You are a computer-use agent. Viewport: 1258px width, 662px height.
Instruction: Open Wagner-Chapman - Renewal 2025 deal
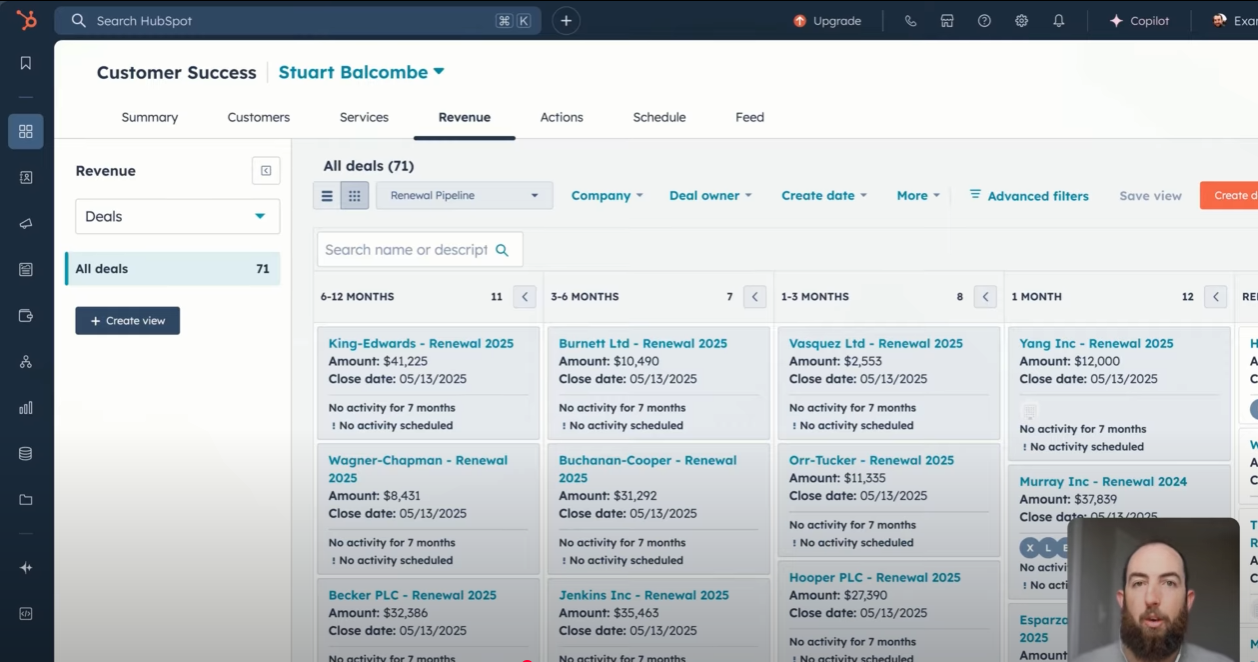coord(418,469)
